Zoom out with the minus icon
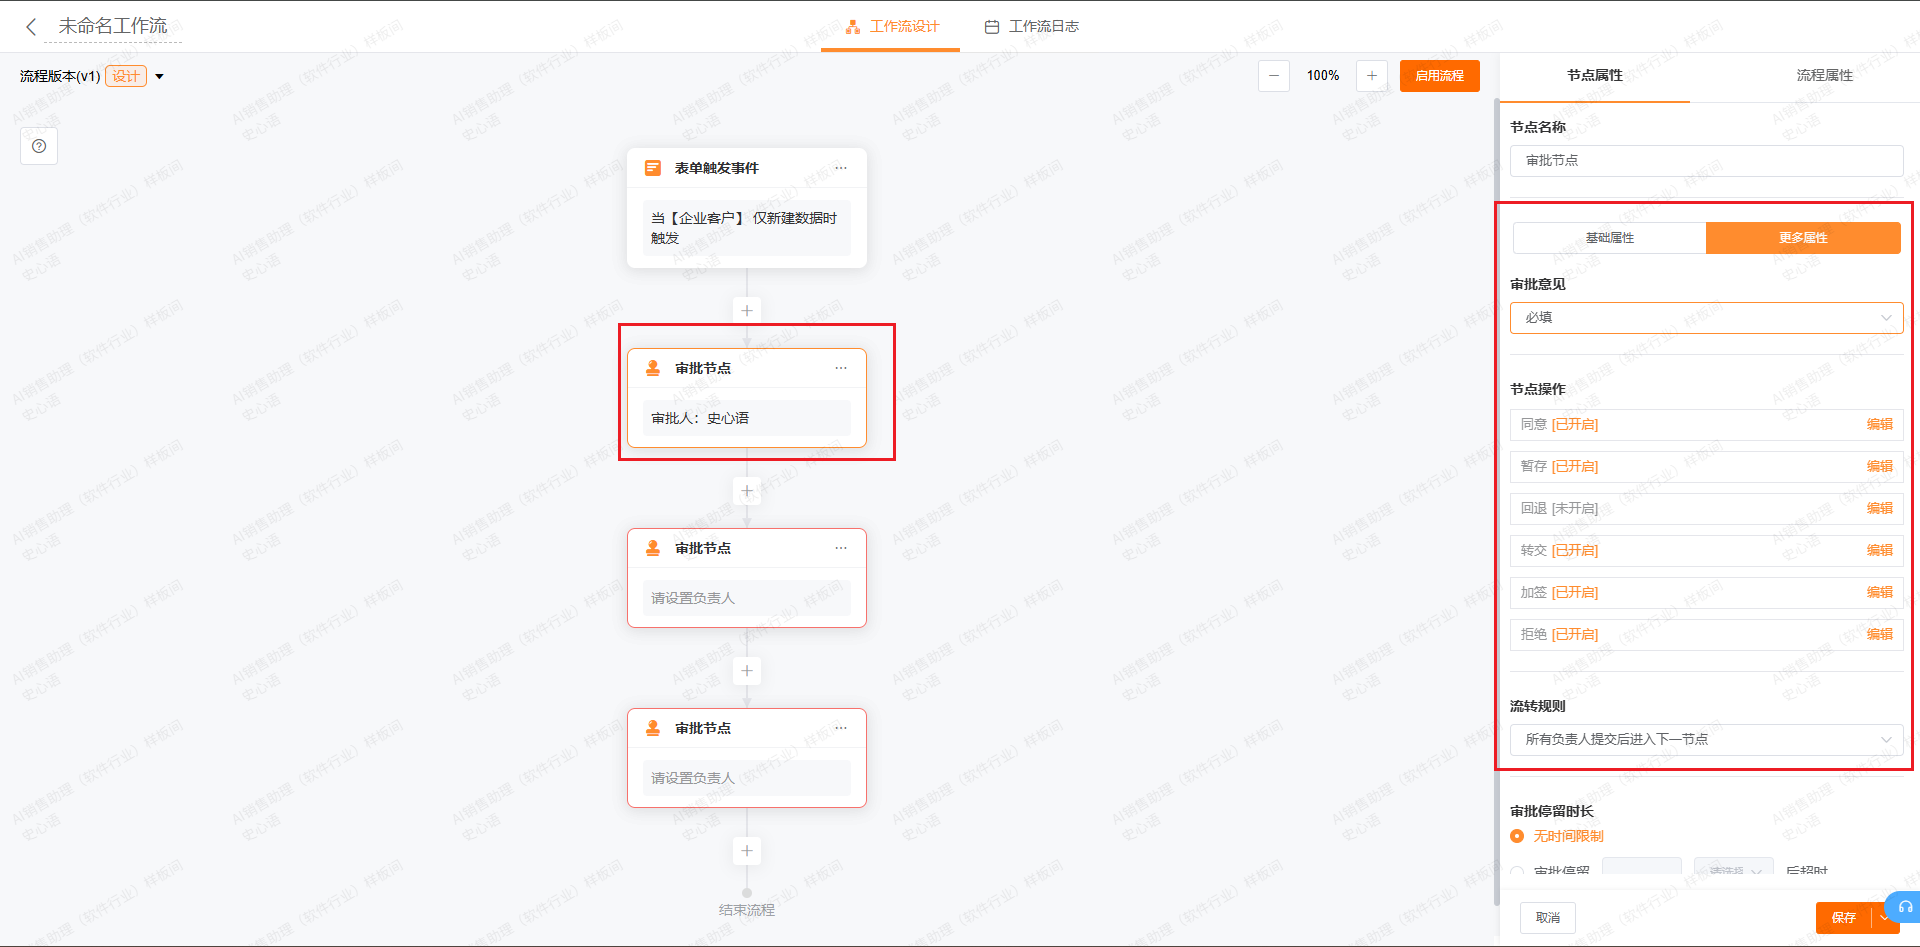1920x947 pixels. tap(1273, 76)
